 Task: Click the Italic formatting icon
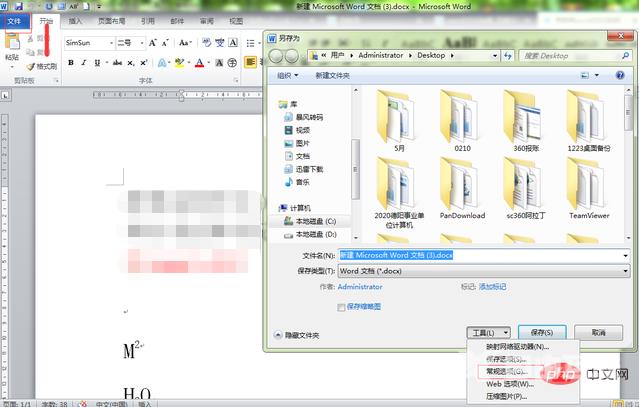click(84, 63)
